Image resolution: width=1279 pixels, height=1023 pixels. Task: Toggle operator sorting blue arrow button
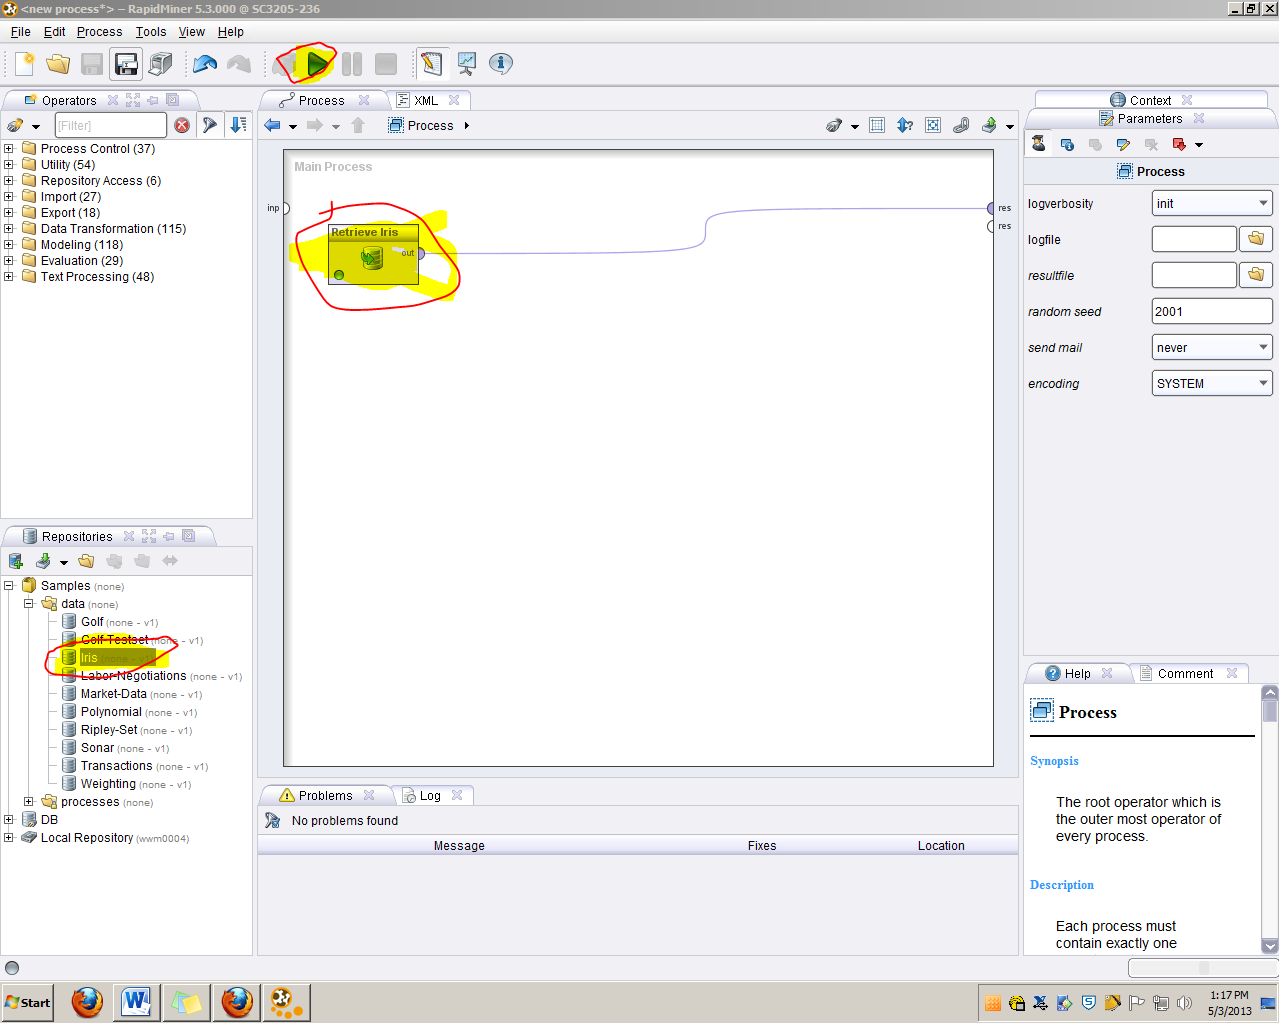coord(238,125)
